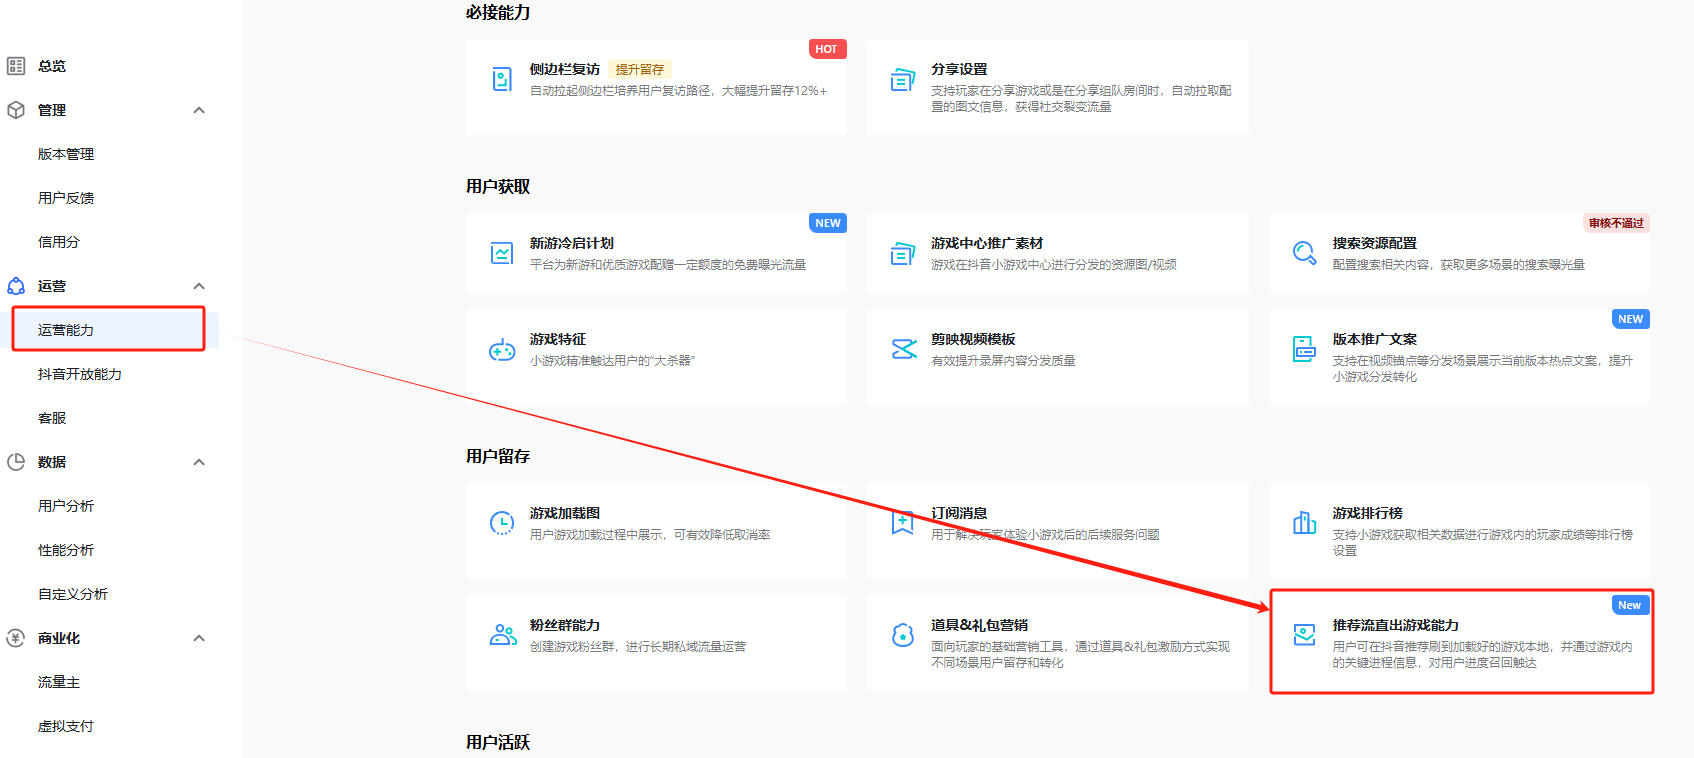The height and width of the screenshot is (758, 1694).
Task: Click the 分享设置 card icon
Action: click(903, 79)
